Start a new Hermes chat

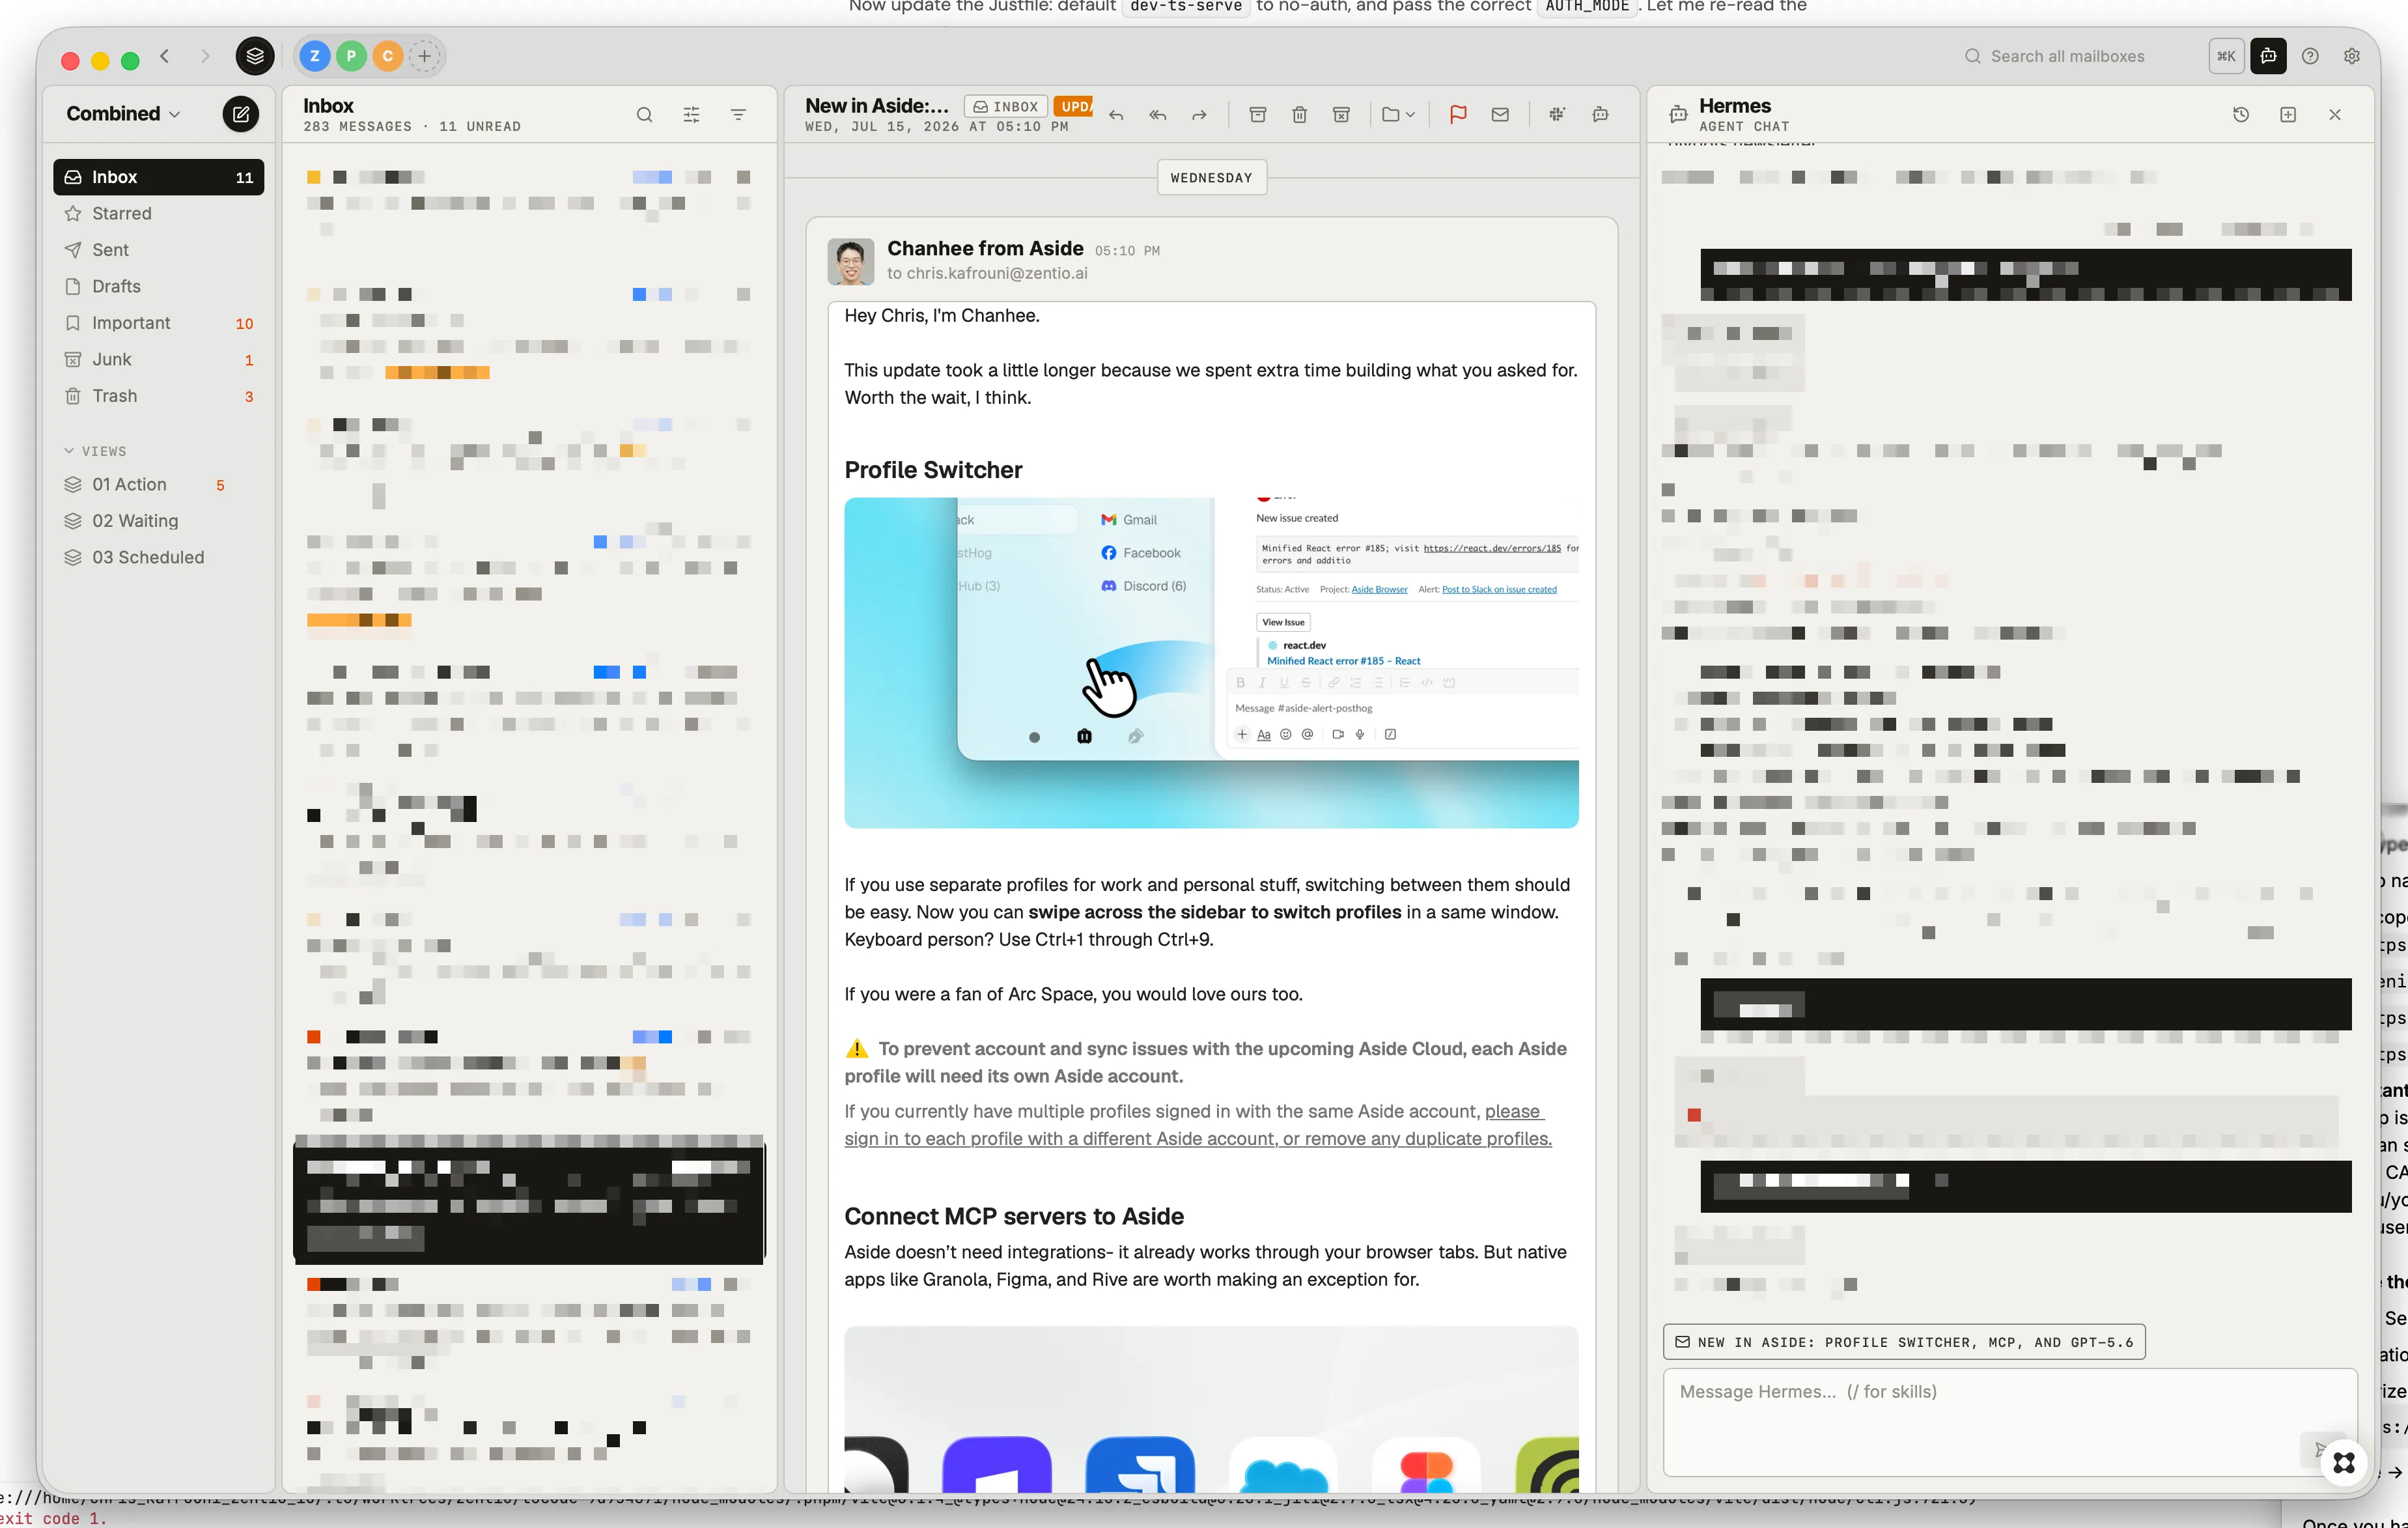[2288, 115]
